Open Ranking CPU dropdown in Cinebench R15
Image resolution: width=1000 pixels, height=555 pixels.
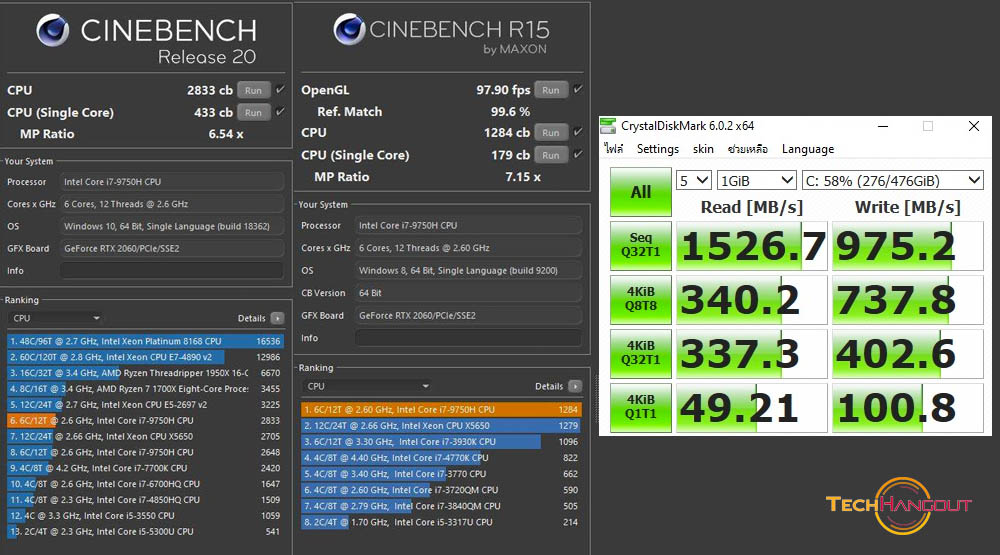pos(367,386)
